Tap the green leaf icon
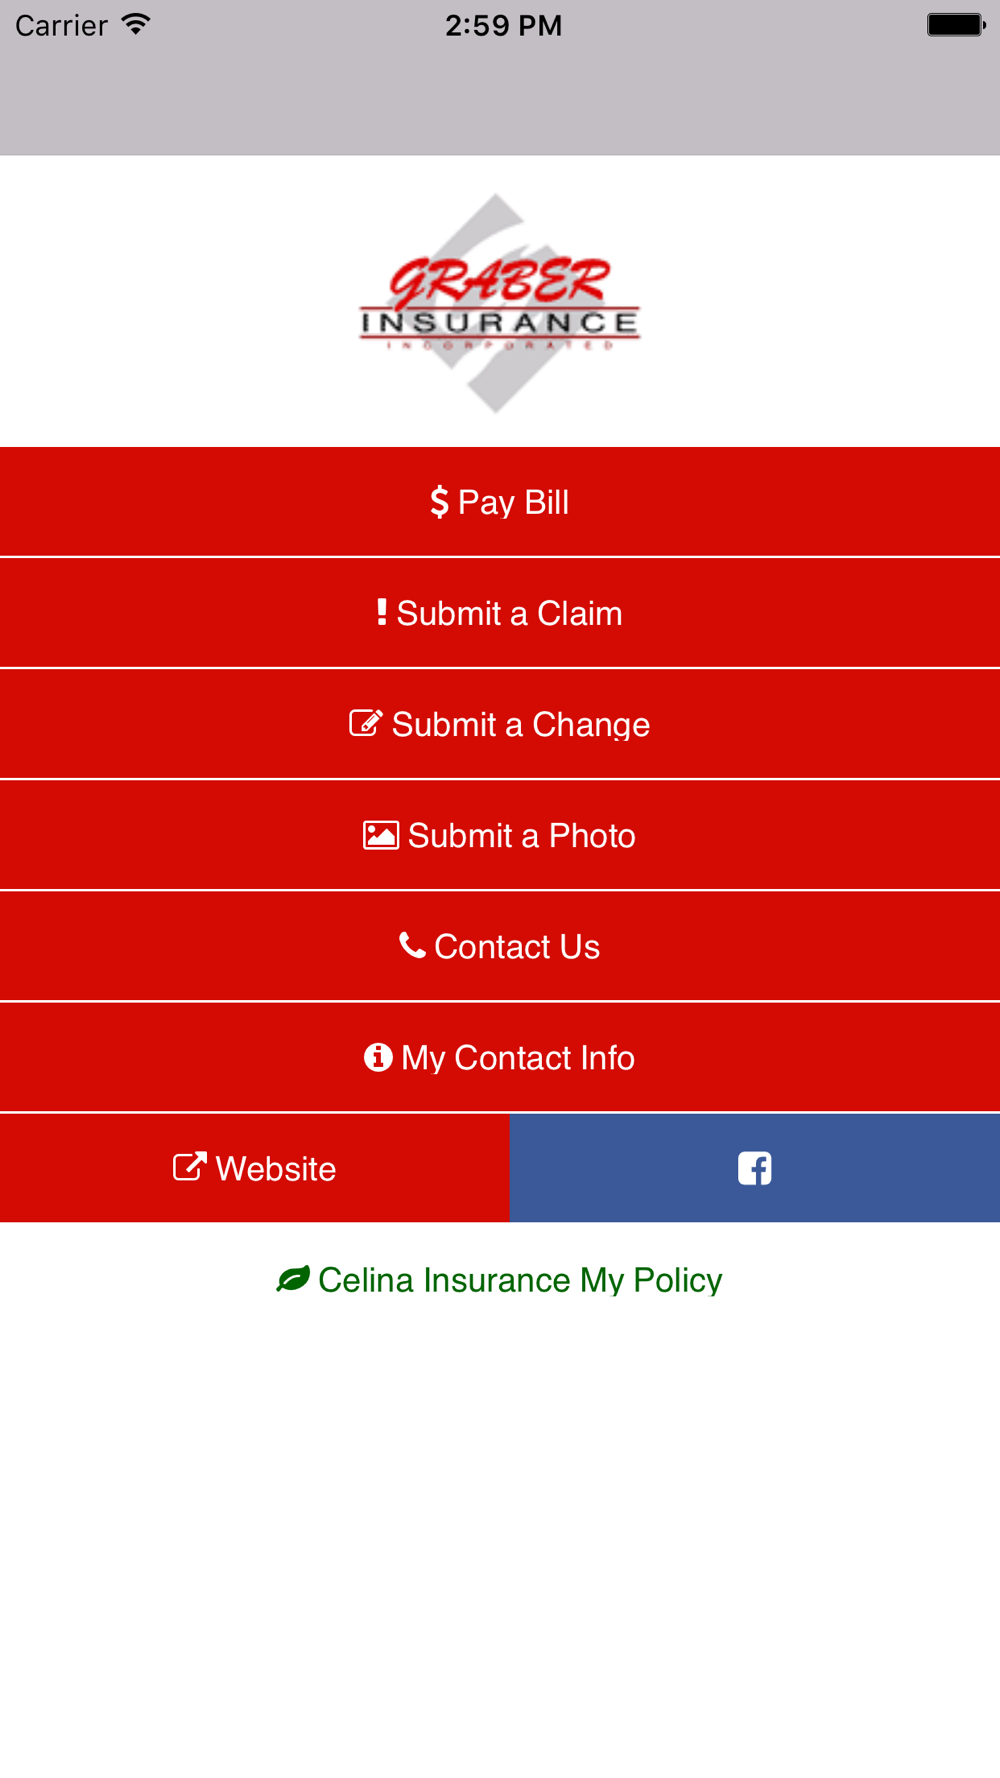 pos(293,1279)
